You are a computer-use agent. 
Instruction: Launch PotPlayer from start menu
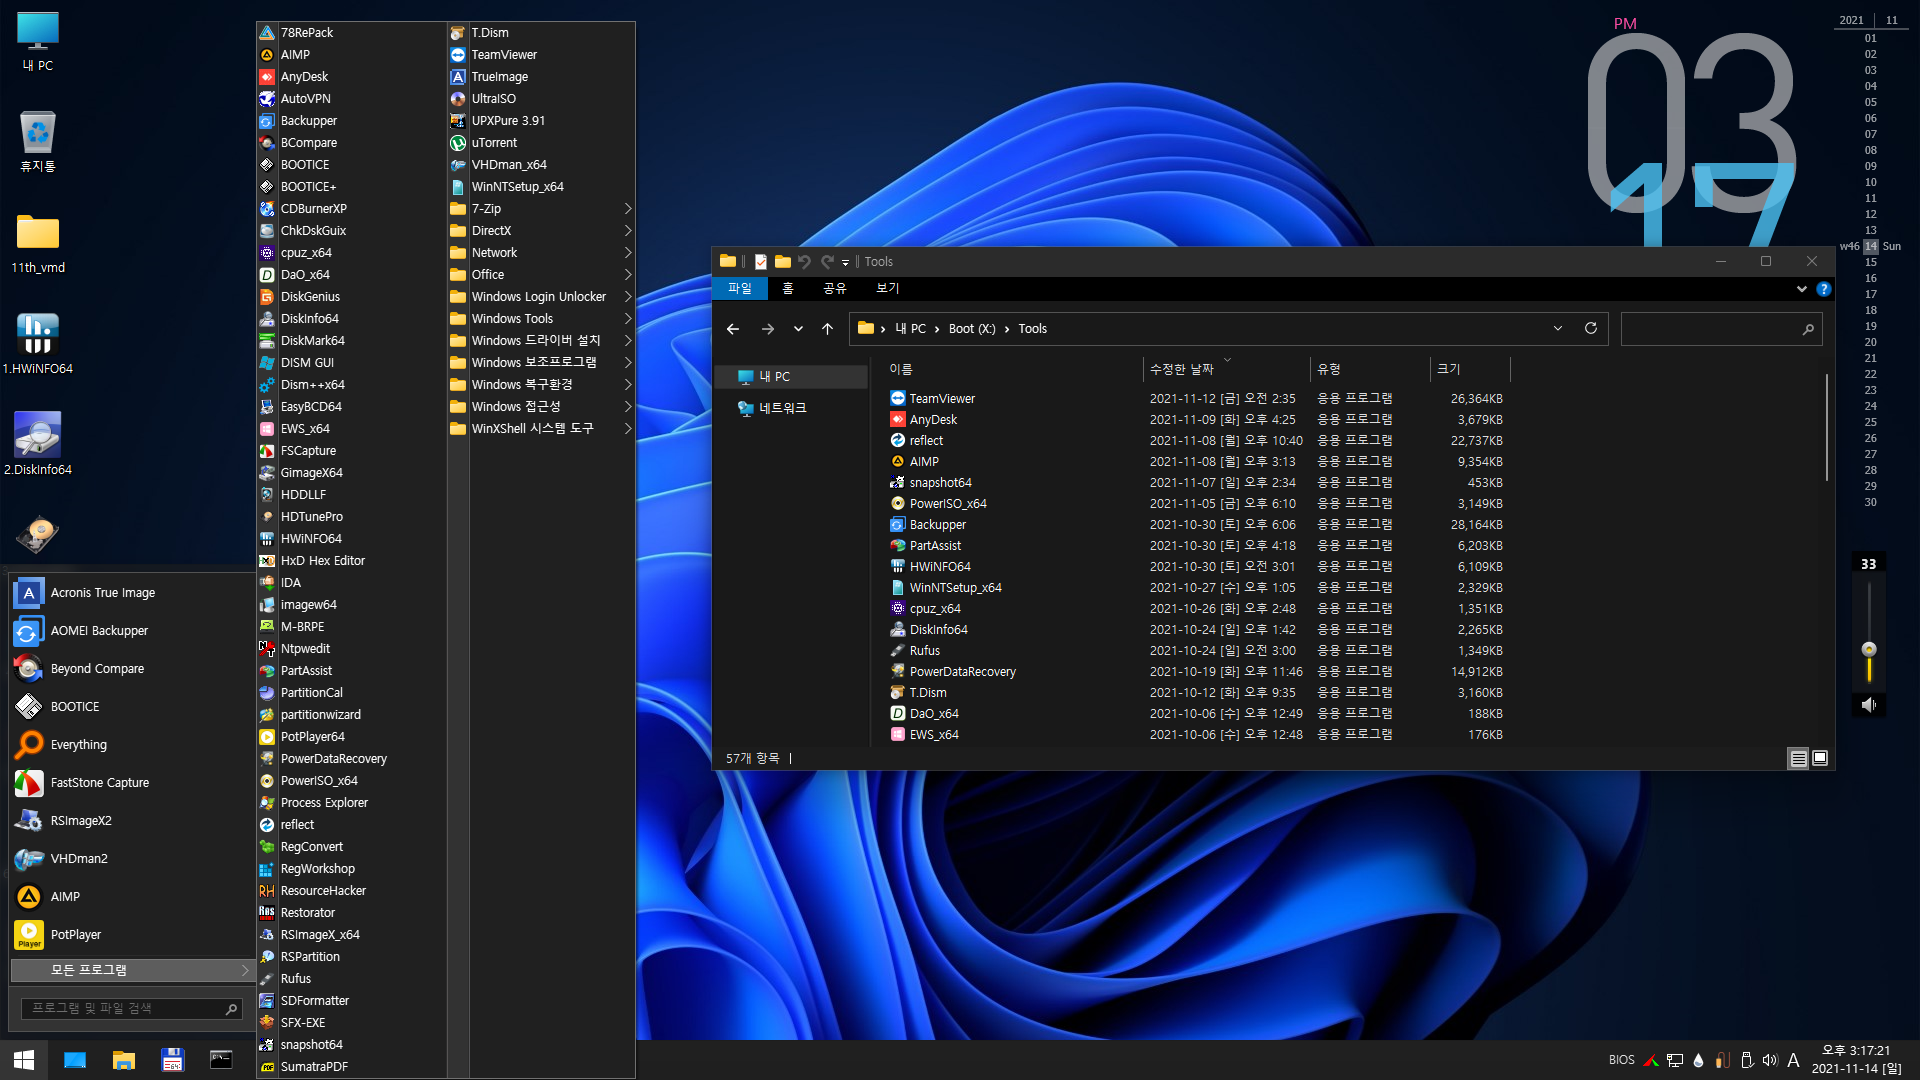point(76,935)
